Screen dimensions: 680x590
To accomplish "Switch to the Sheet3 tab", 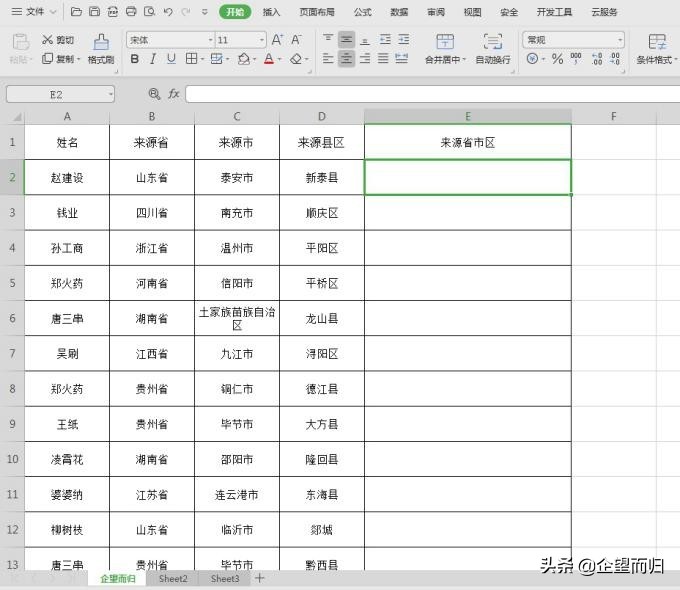I will (x=225, y=579).
